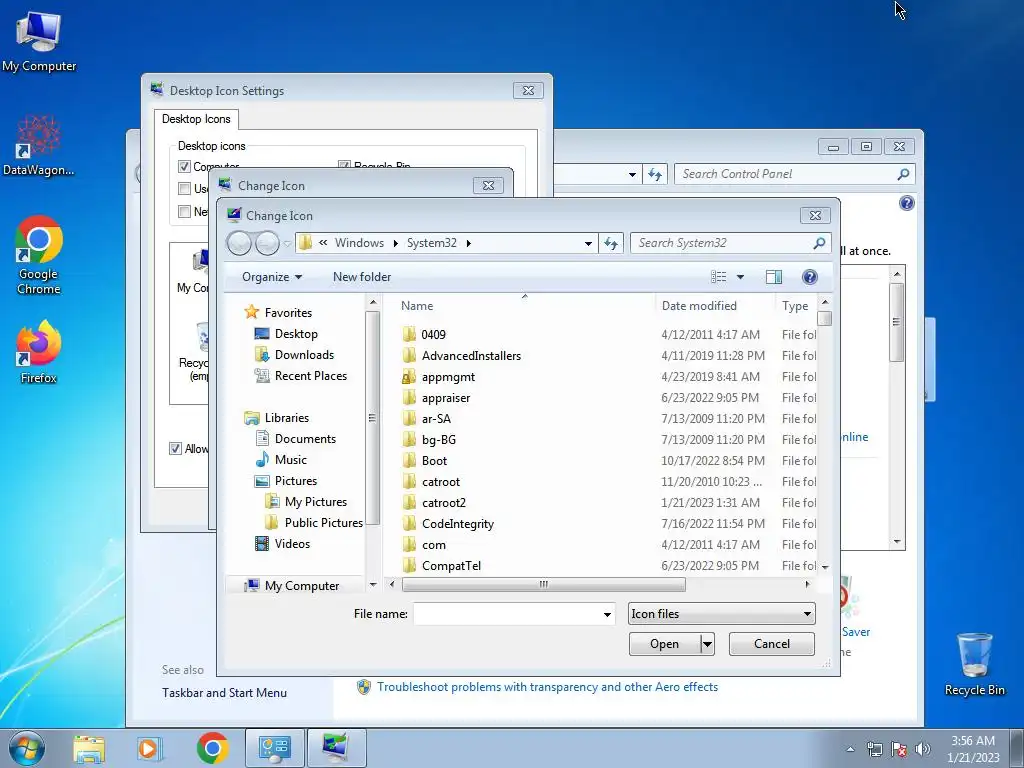Click the refresh button in the Control Panel address bar

pos(655,174)
